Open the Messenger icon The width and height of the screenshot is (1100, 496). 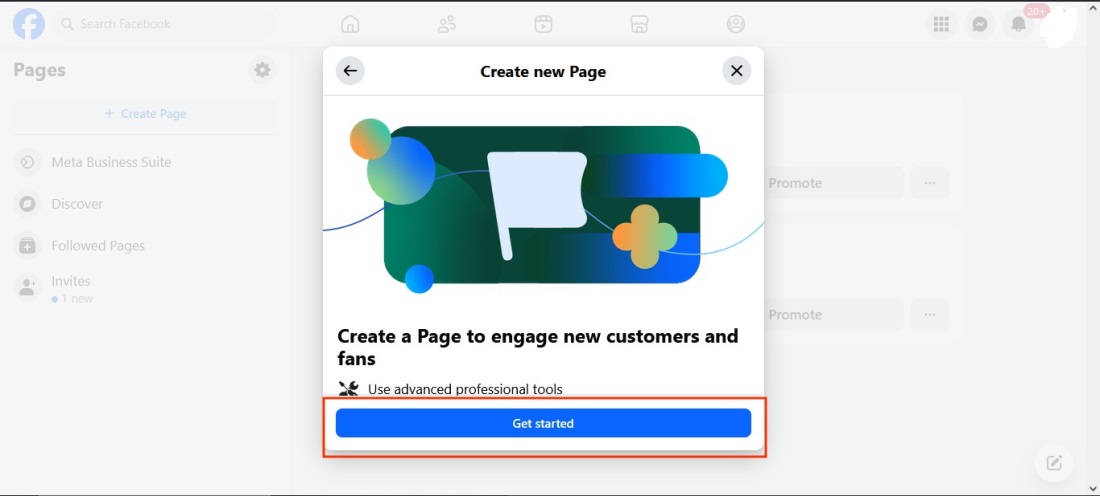click(980, 24)
